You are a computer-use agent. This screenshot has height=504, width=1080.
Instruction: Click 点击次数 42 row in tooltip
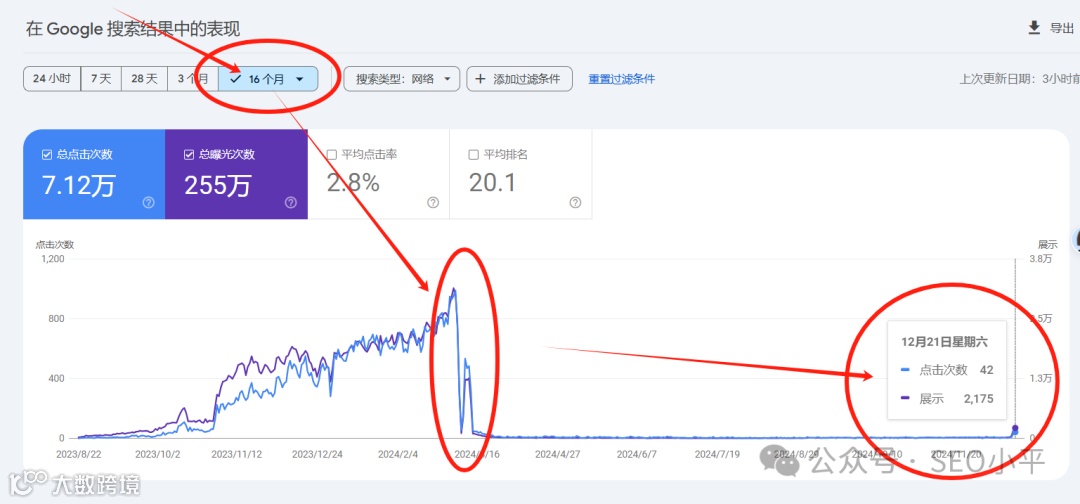point(947,370)
